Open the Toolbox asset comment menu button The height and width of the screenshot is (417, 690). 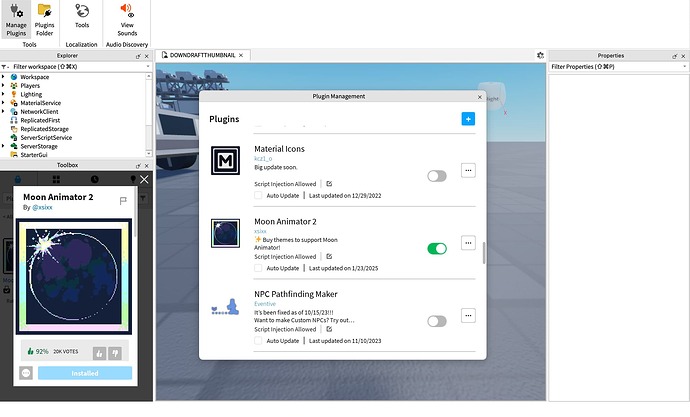[x=26, y=373]
